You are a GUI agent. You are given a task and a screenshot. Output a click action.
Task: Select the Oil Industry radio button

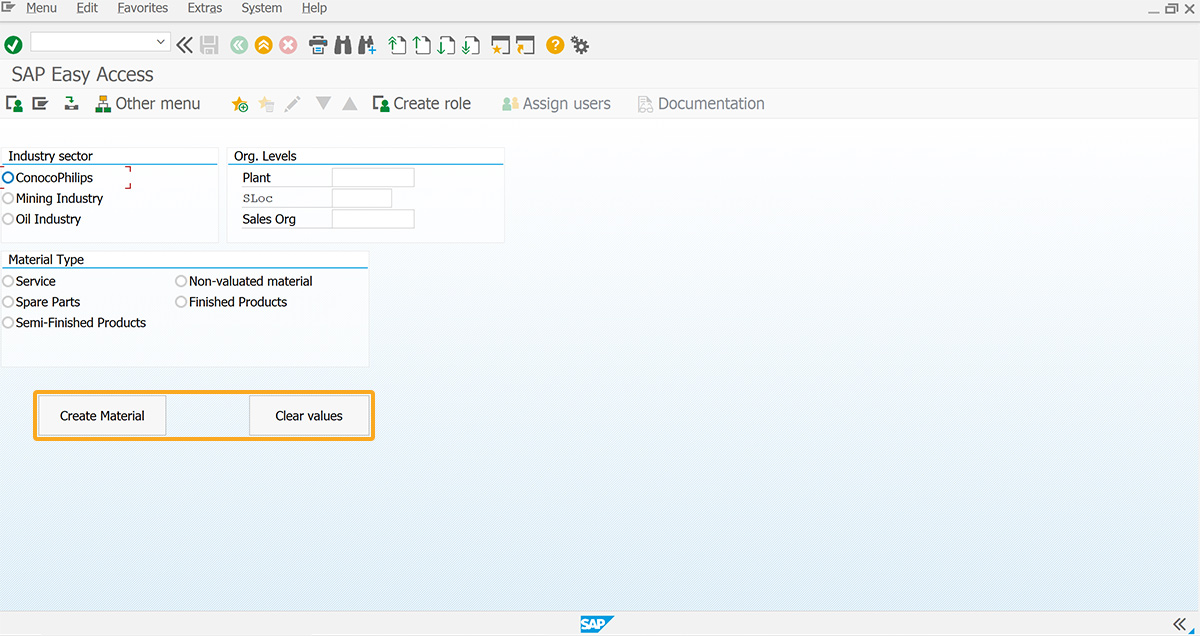(x=8, y=219)
